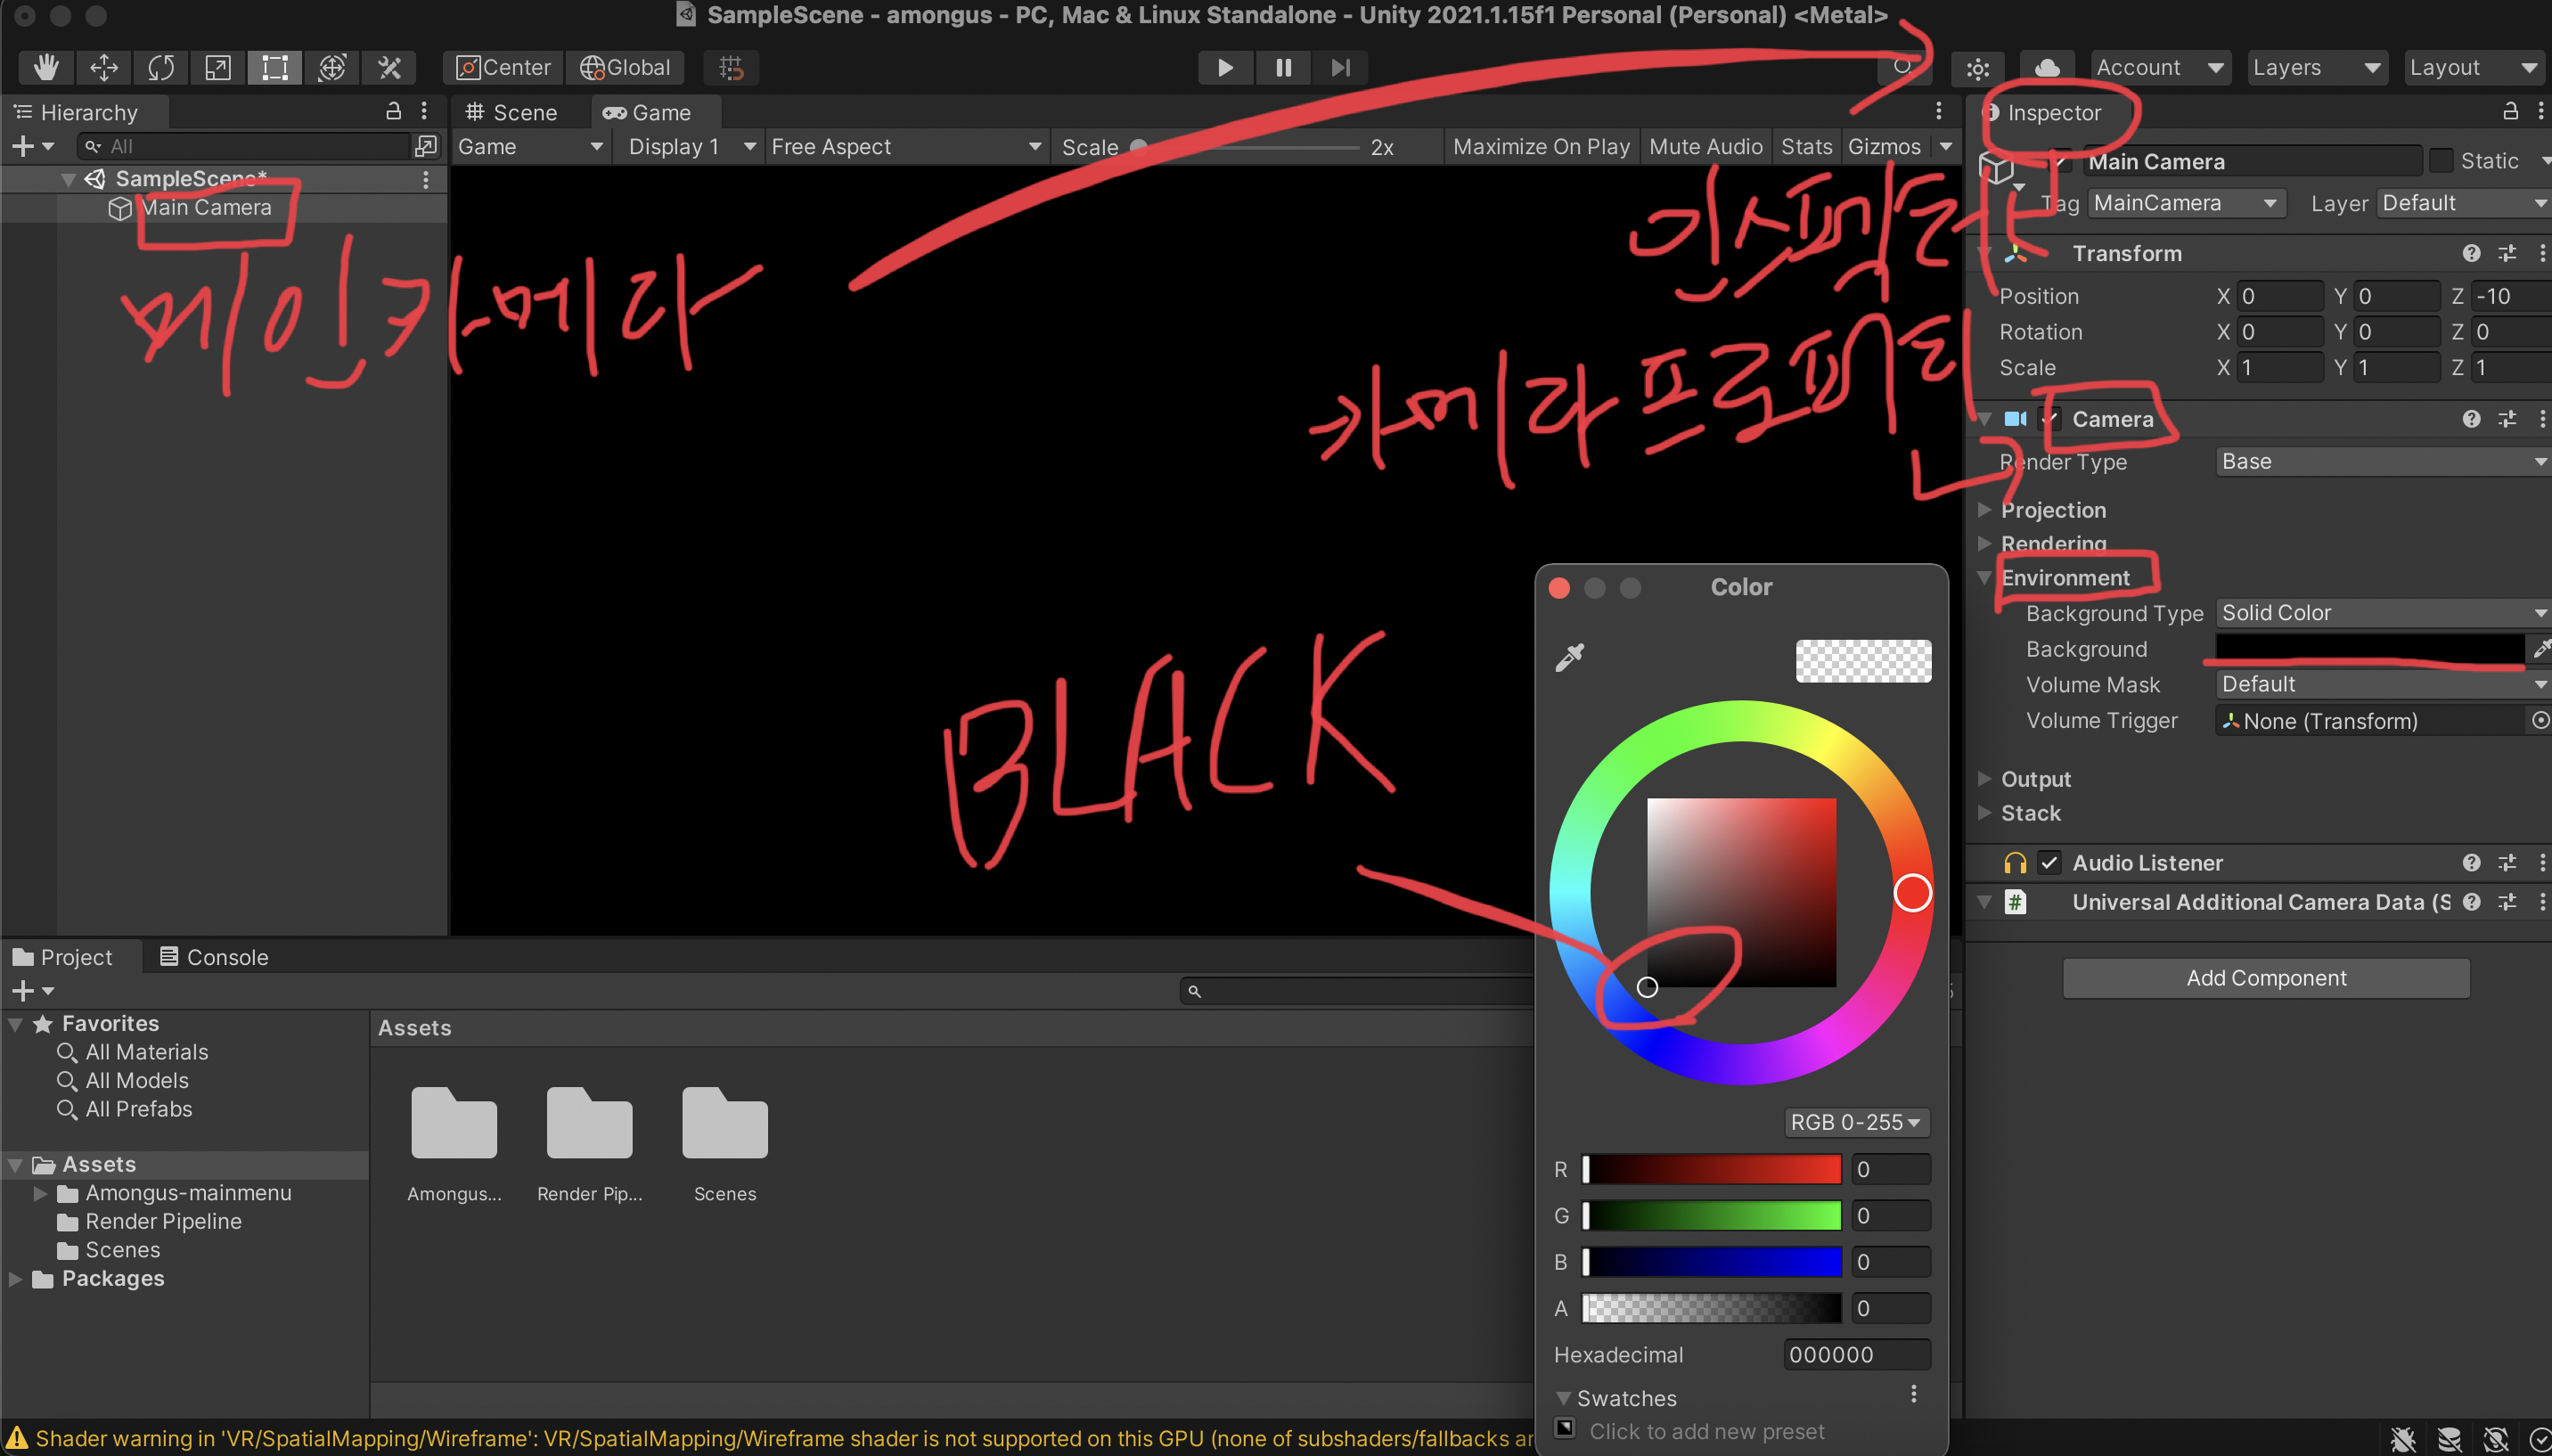This screenshot has height=1456, width=2552.
Task: Click the Step frame button
Action: point(1341,67)
